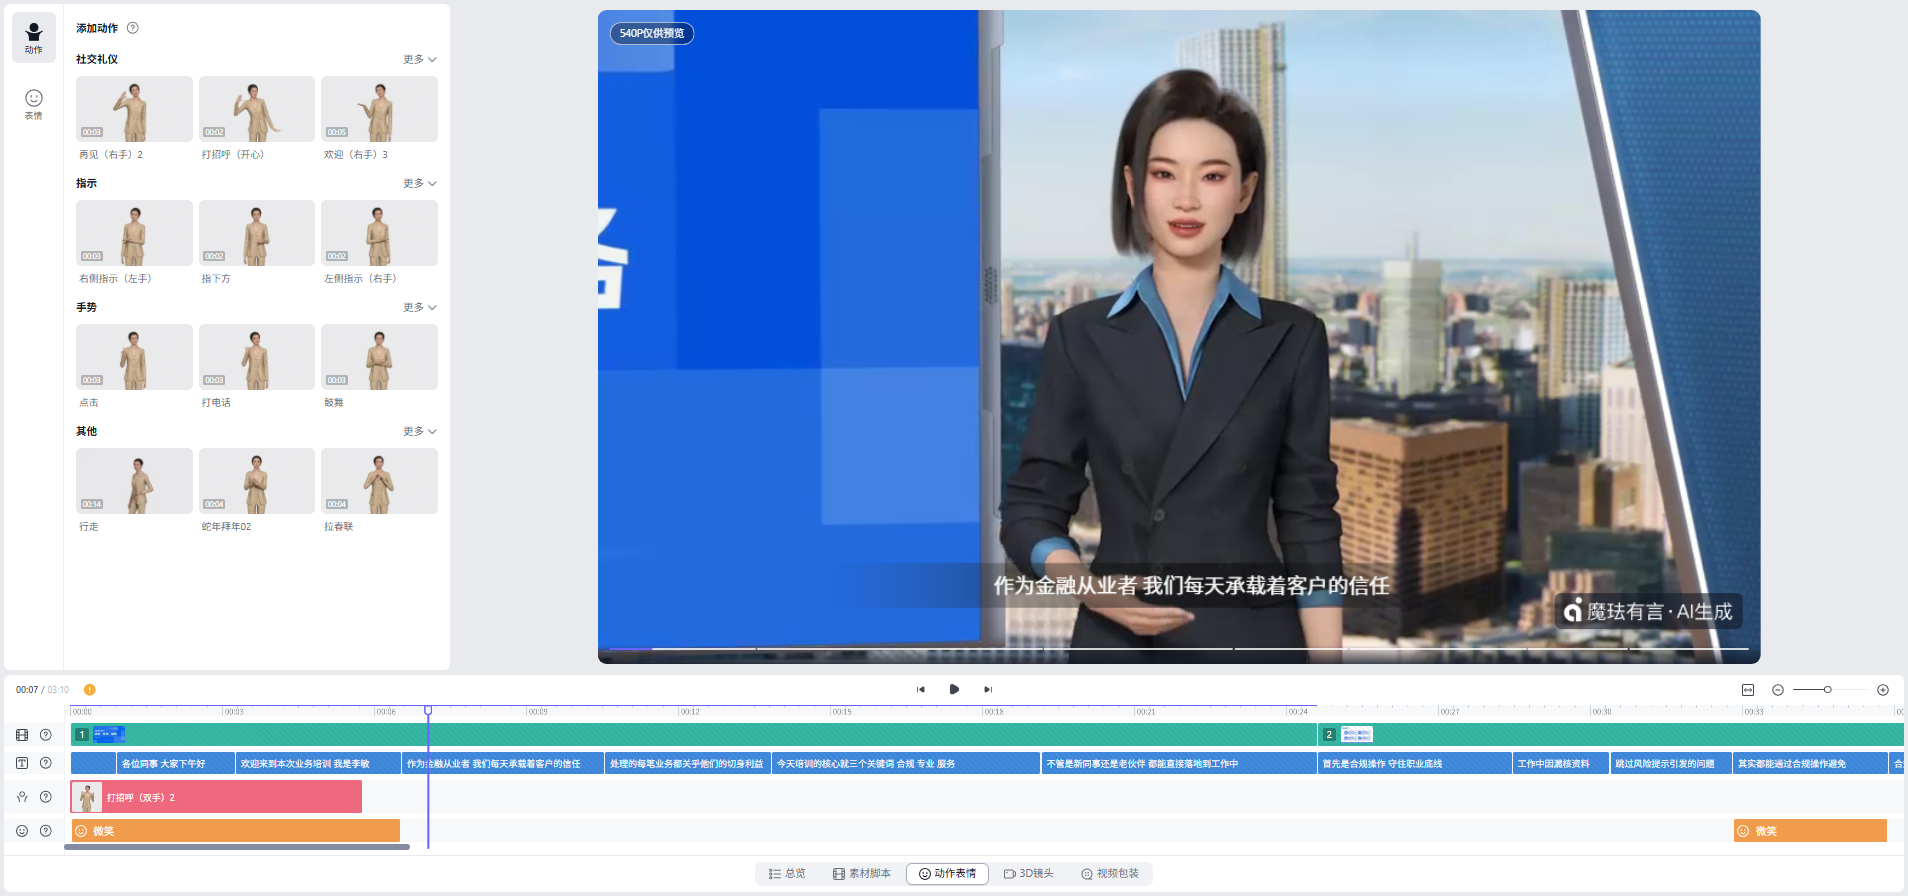Click the subtitle text track icon
The image size is (1908, 896).
22,763
